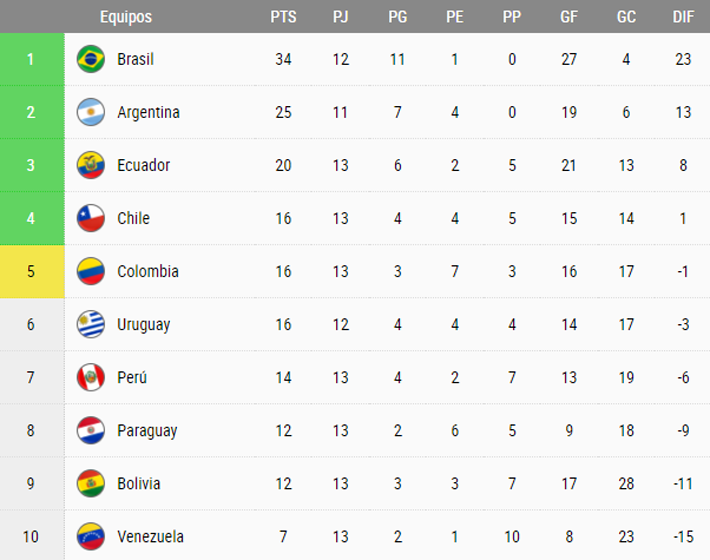Click the Perú flag icon
Viewport: 710px width, 560px height.
[x=91, y=377]
